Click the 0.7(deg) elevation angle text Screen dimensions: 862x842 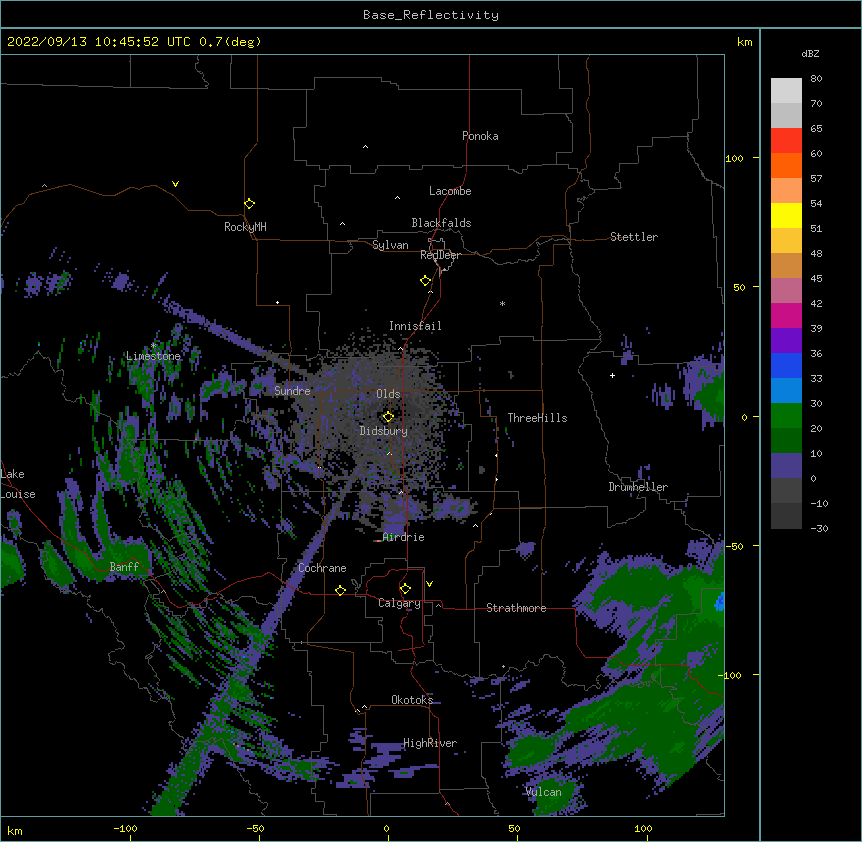click(230, 42)
